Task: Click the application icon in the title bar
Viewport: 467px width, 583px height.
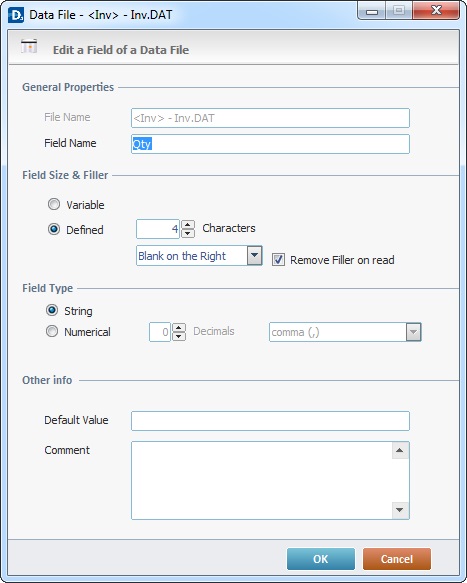Action: [16, 15]
